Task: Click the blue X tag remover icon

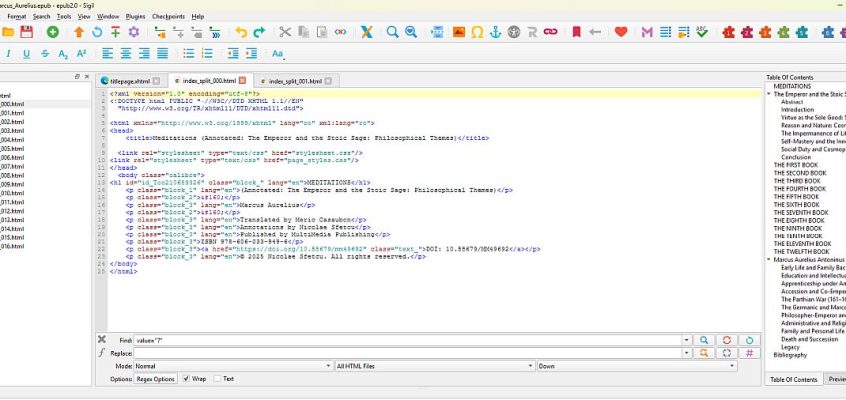Action: [366, 32]
